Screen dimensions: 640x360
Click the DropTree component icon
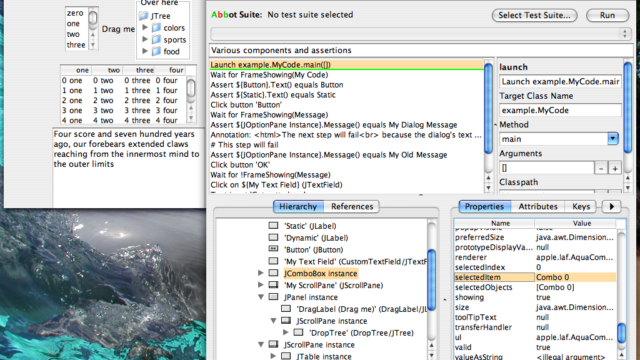click(x=299, y=332)
